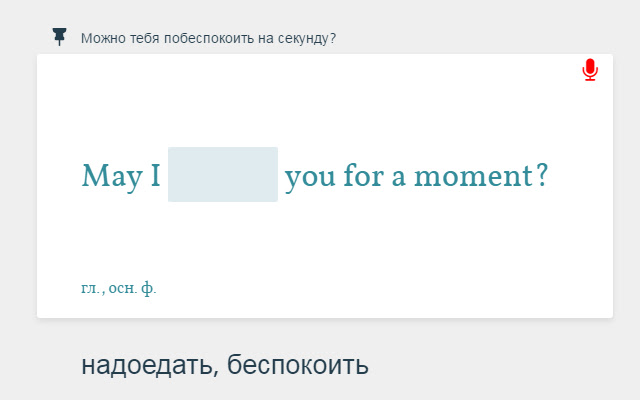Activate the red microphone icon
640x400 pixels.
[x=590, y=70]
